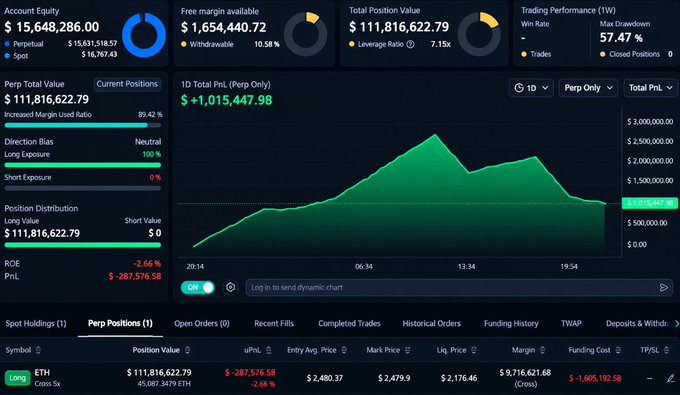The height and width of the screenshot is (395, 680).
Task: Click the Free margin donut gauge
Action: point(306,34)
